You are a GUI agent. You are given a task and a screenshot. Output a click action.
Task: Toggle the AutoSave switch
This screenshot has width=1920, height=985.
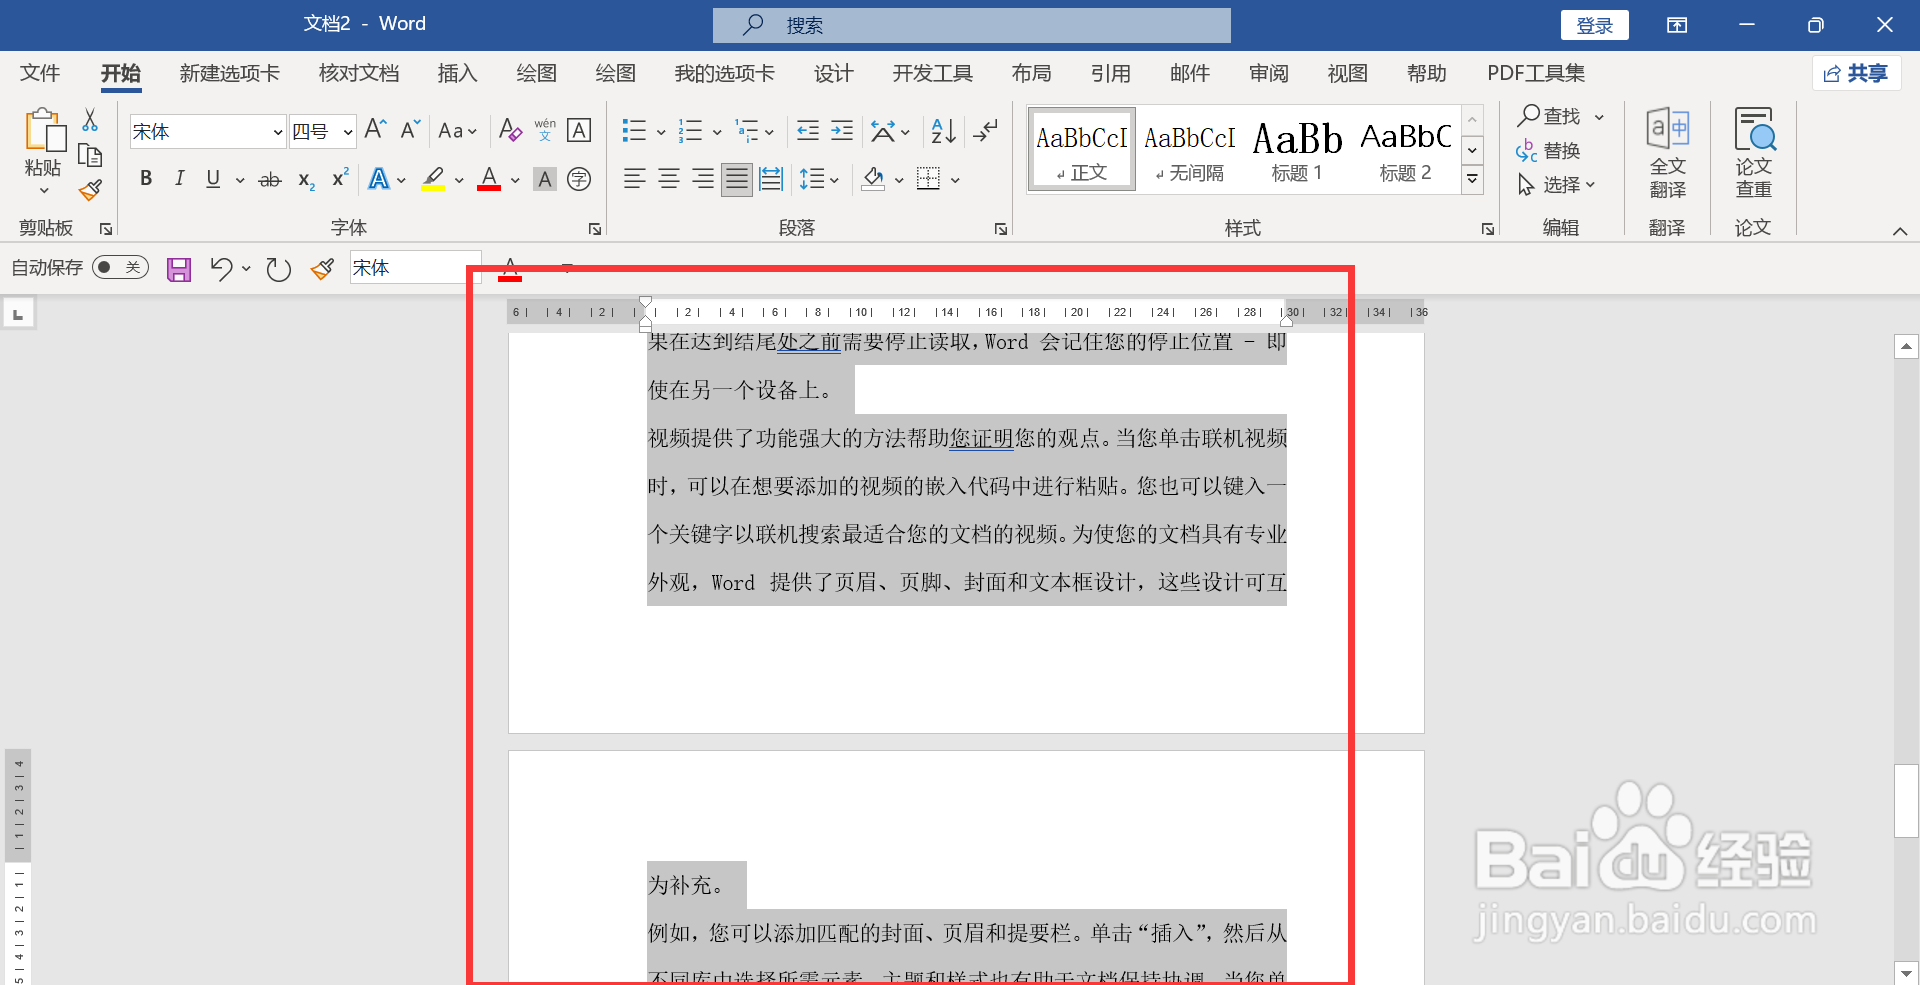point(120,267)
